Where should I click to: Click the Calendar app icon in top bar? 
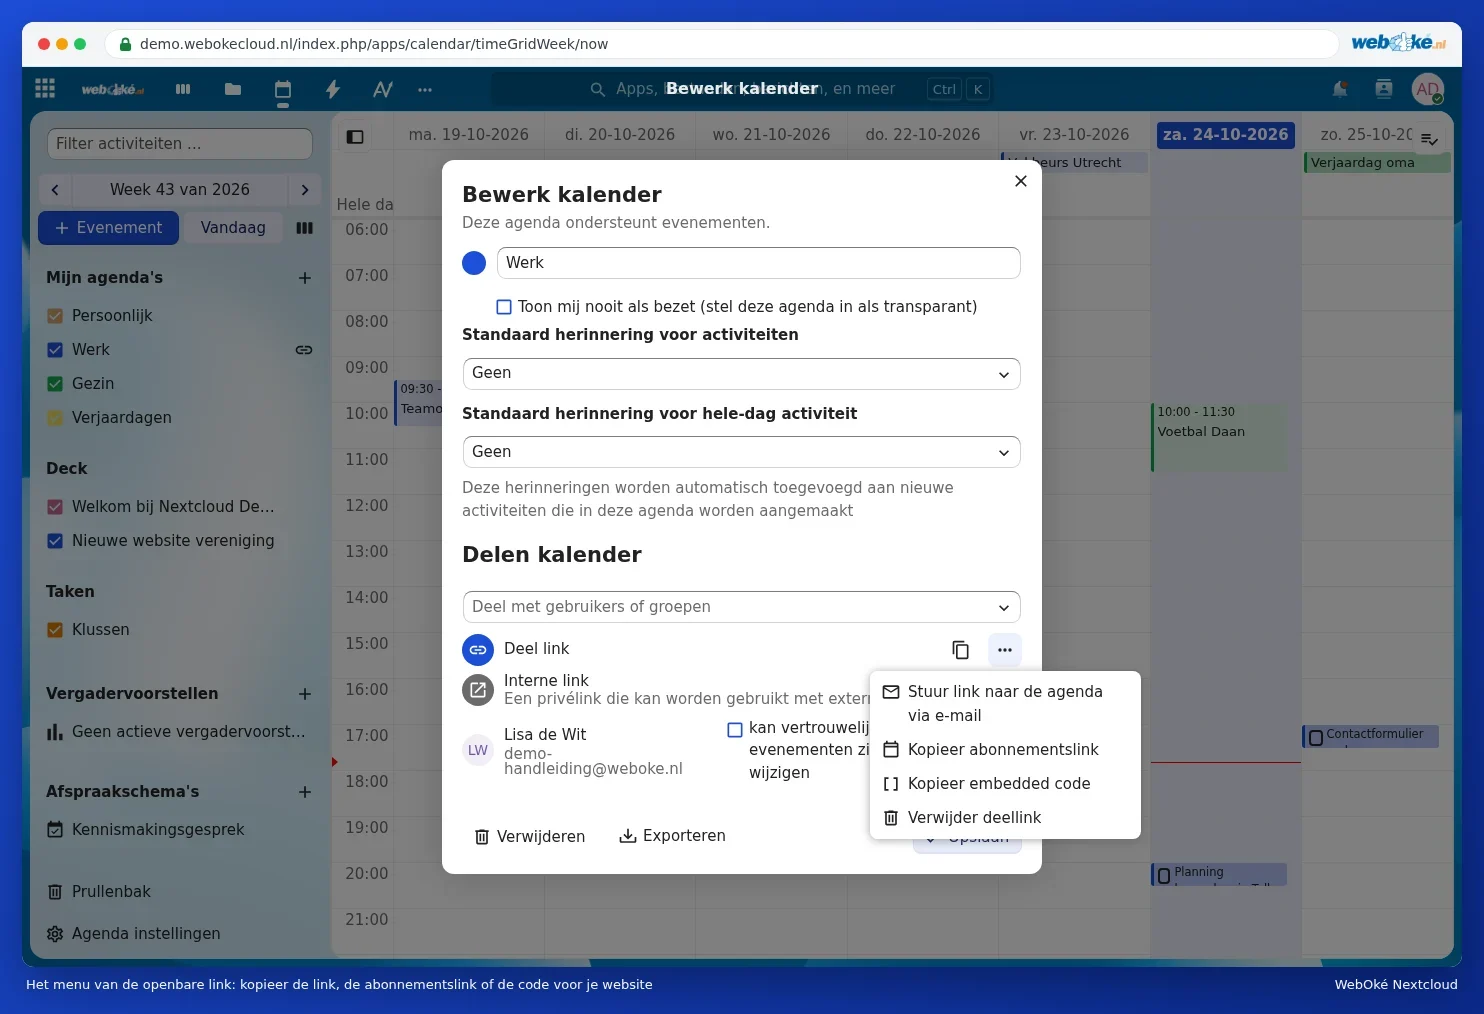(x=283, y=89)
